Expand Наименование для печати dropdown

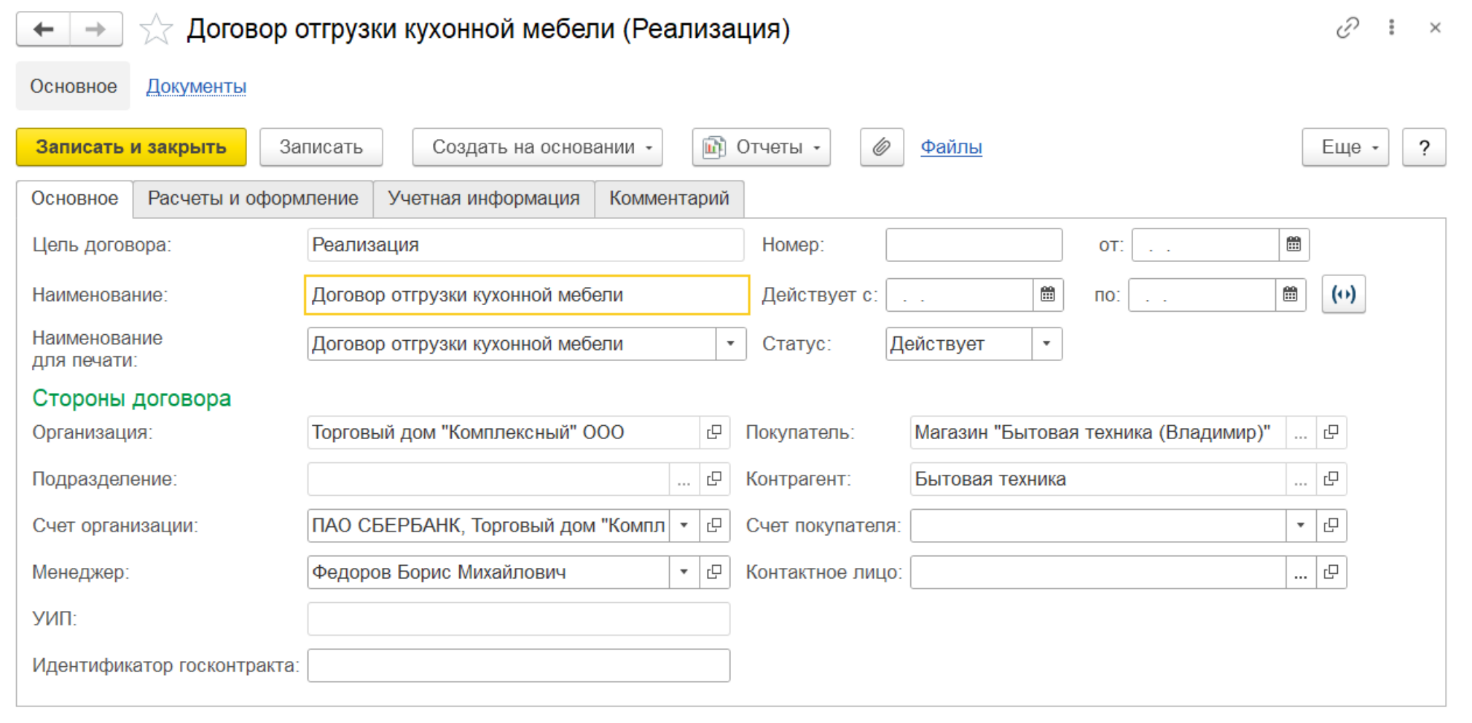(731, 344)
